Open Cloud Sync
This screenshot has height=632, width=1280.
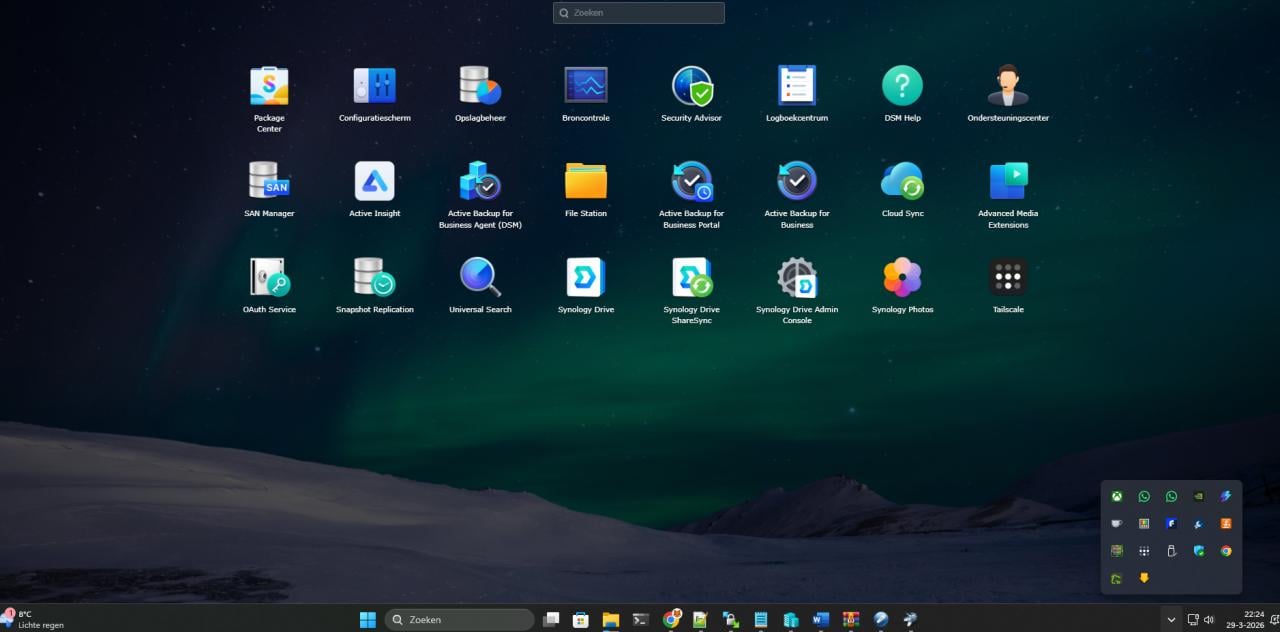[x=902, y=181]
